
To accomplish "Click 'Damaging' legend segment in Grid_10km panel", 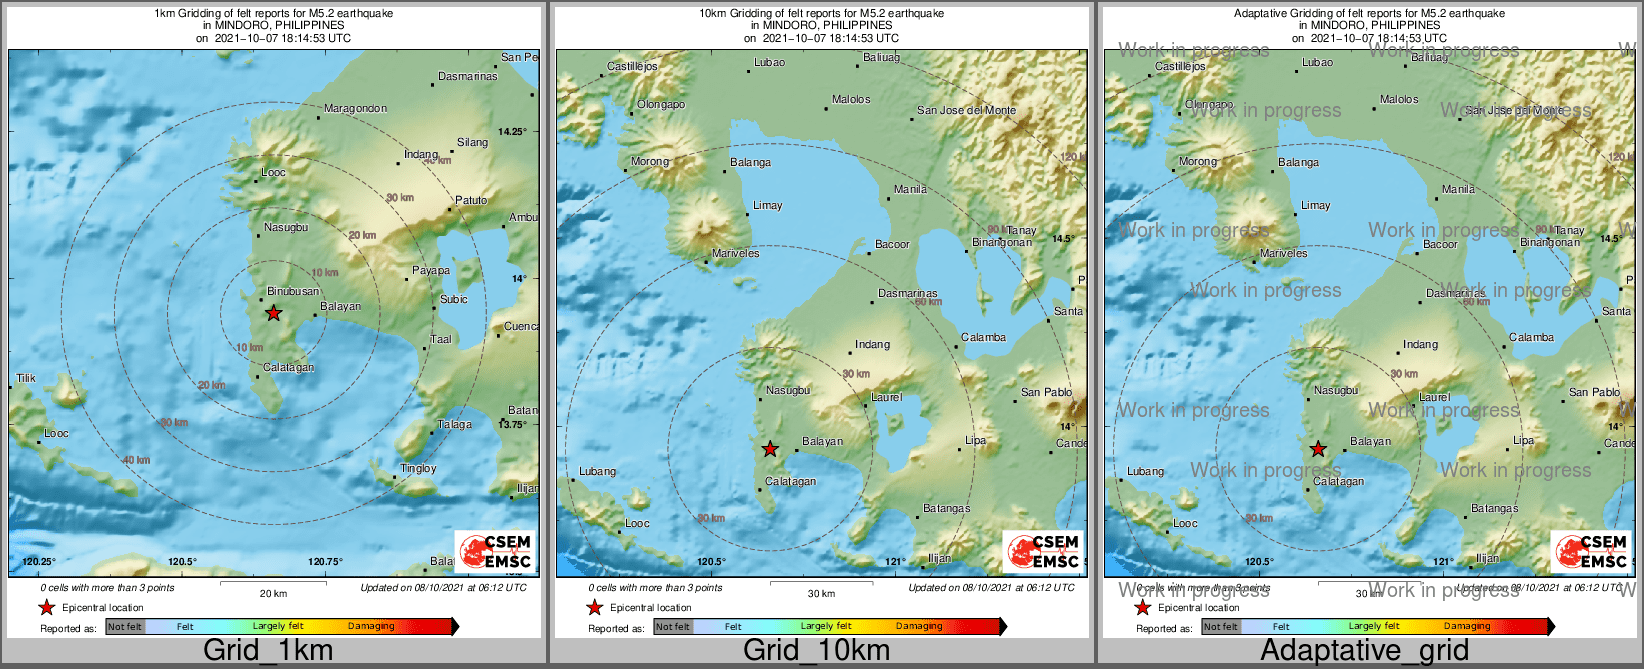I will [x=919, y=626].
